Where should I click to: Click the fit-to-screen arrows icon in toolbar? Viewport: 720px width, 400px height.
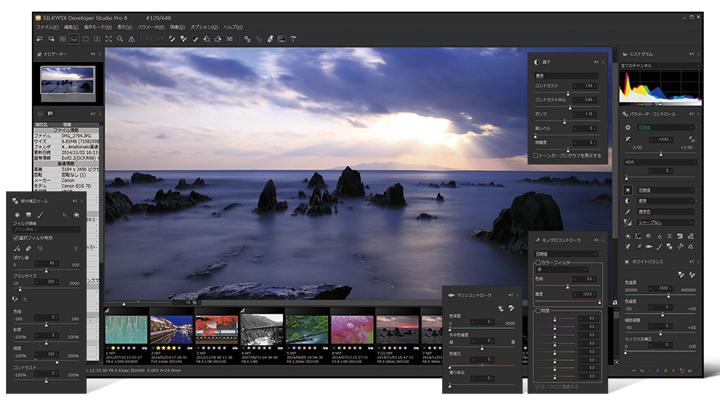(x=108, y=39)
